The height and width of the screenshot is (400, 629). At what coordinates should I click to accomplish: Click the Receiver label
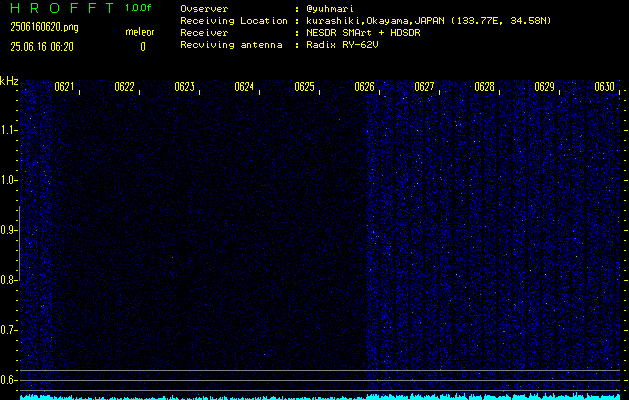click(204, 33)
